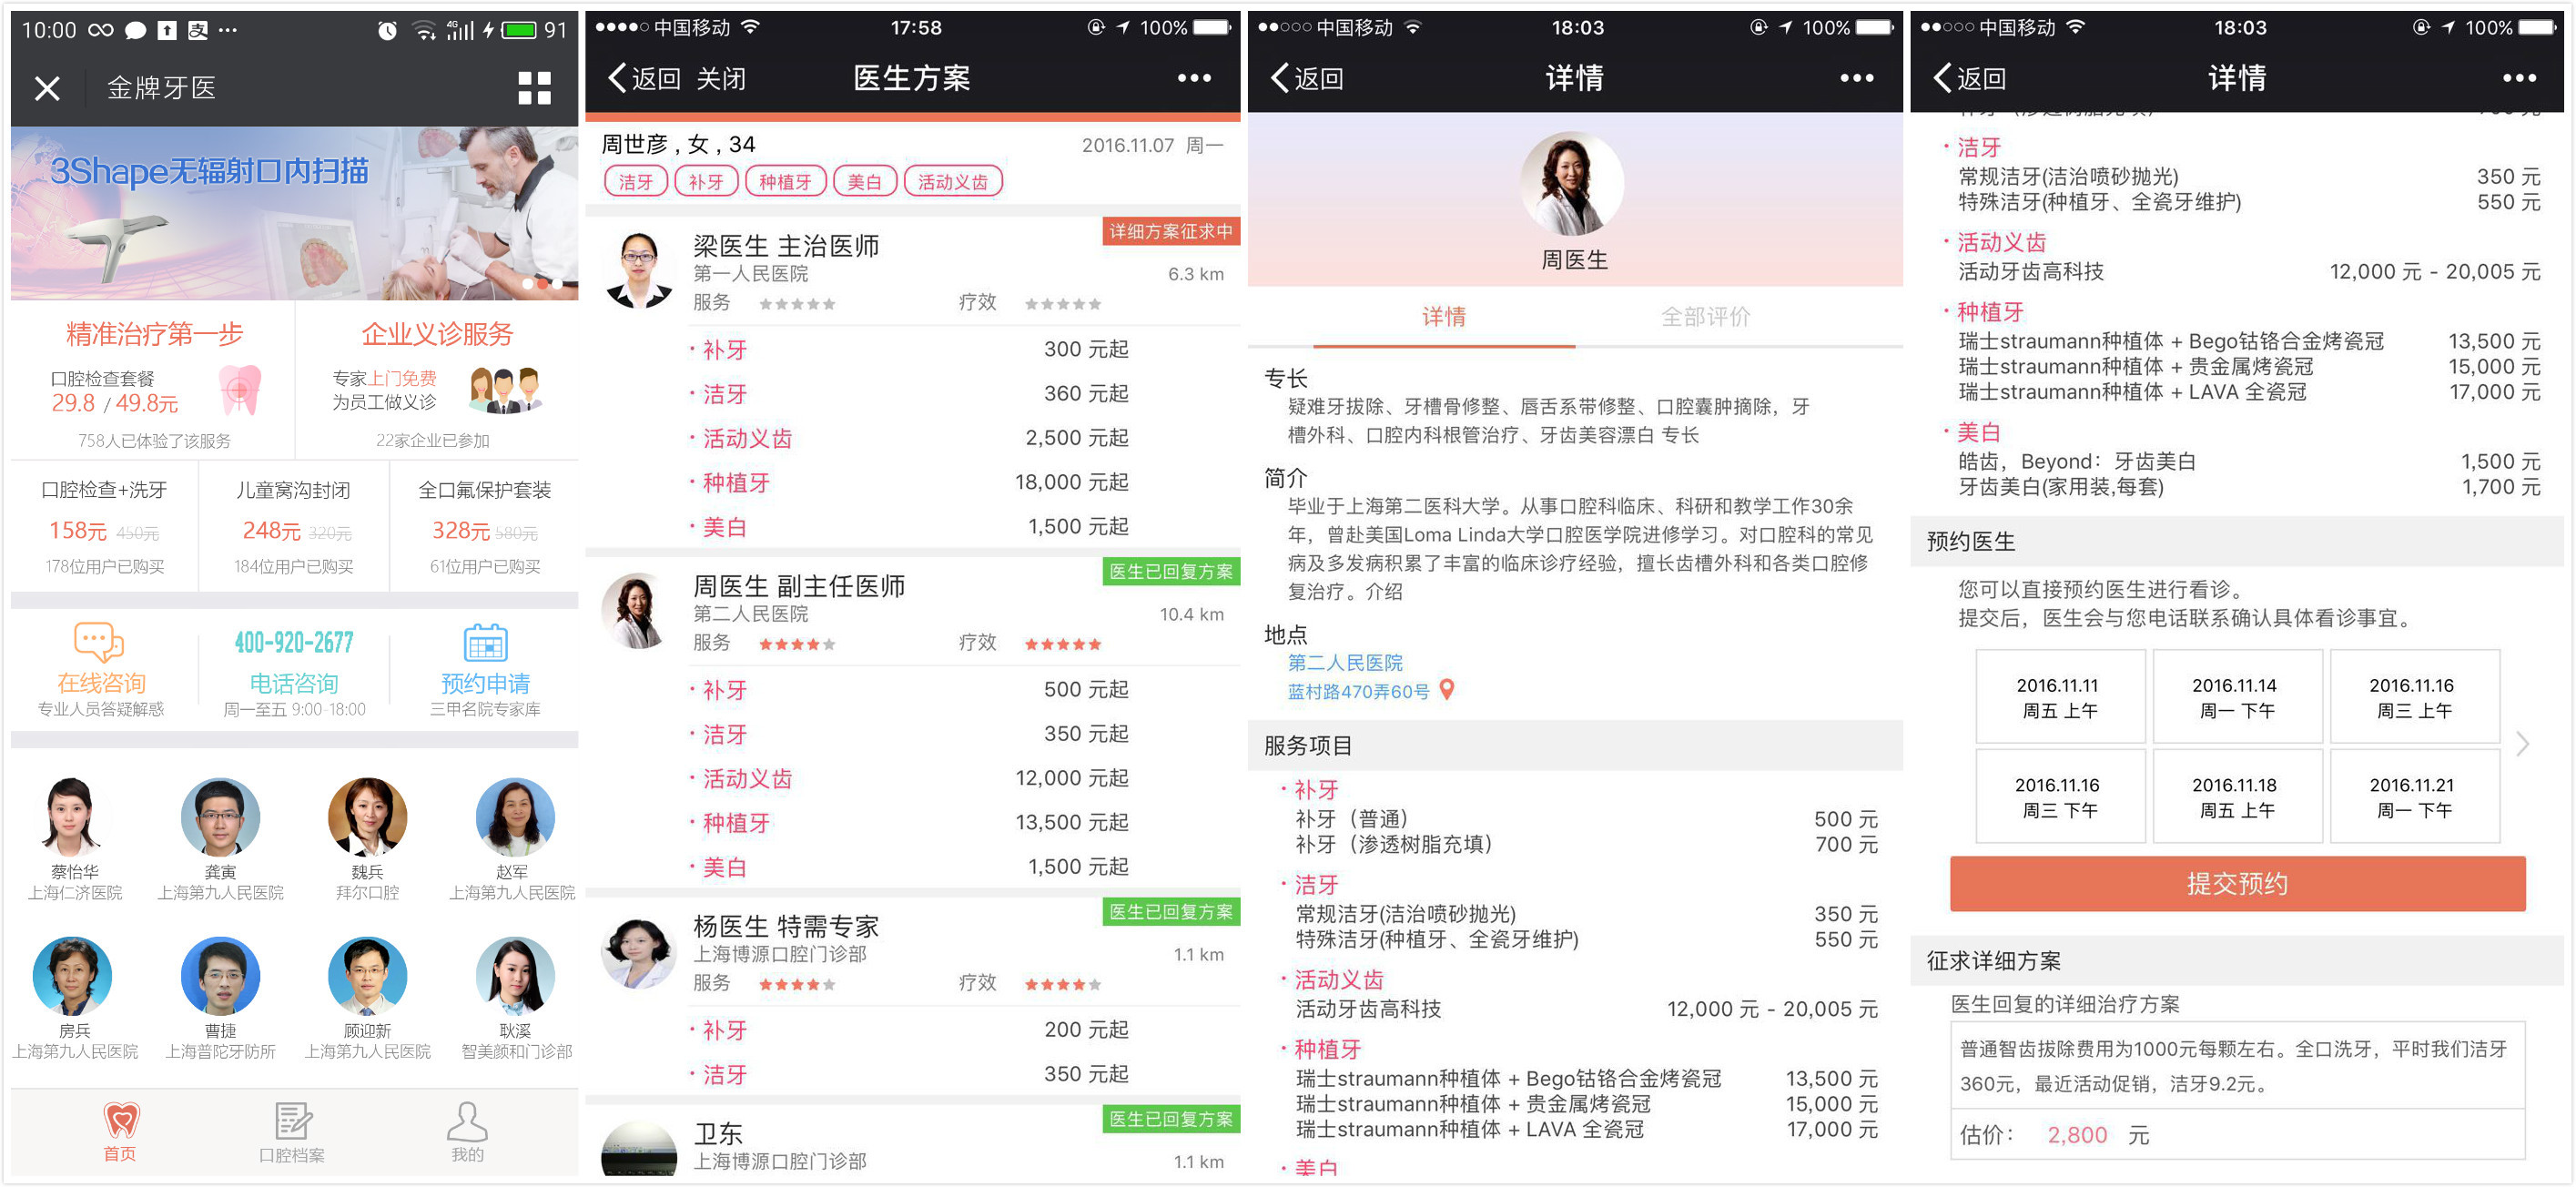
Task: Select the 美白 tag under 周世彦
Action: click(x=864, y=181)
